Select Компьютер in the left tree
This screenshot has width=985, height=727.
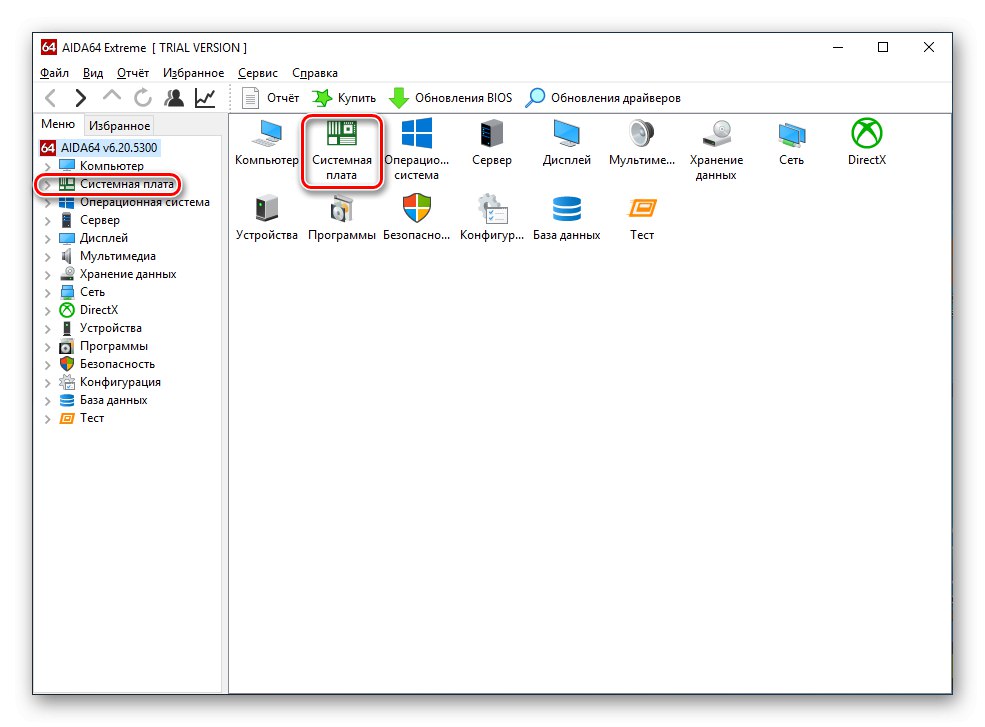(112, 166)
